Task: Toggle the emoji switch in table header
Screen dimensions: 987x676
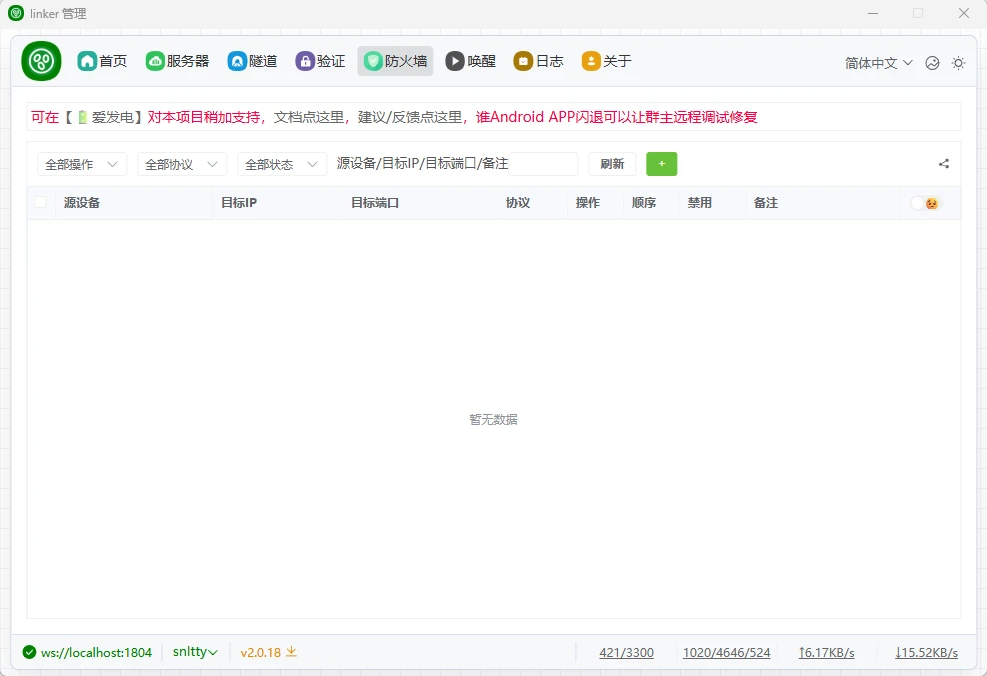Action: pyautogui.click(x=925, y=203)
